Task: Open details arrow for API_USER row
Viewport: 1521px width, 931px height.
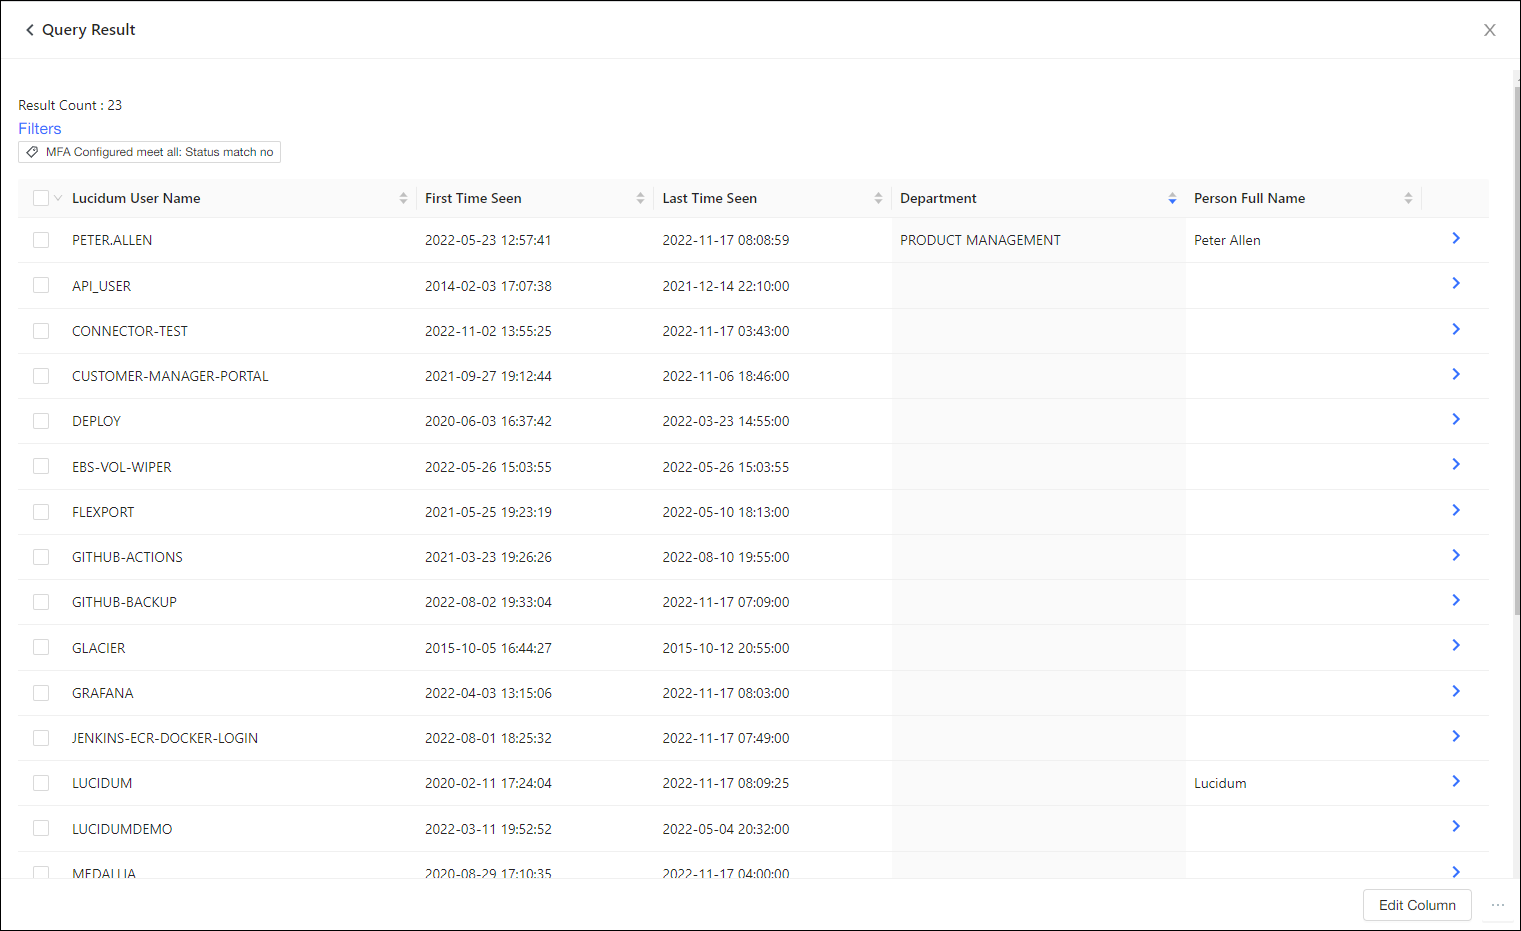Action: [x=1456, y=283]
